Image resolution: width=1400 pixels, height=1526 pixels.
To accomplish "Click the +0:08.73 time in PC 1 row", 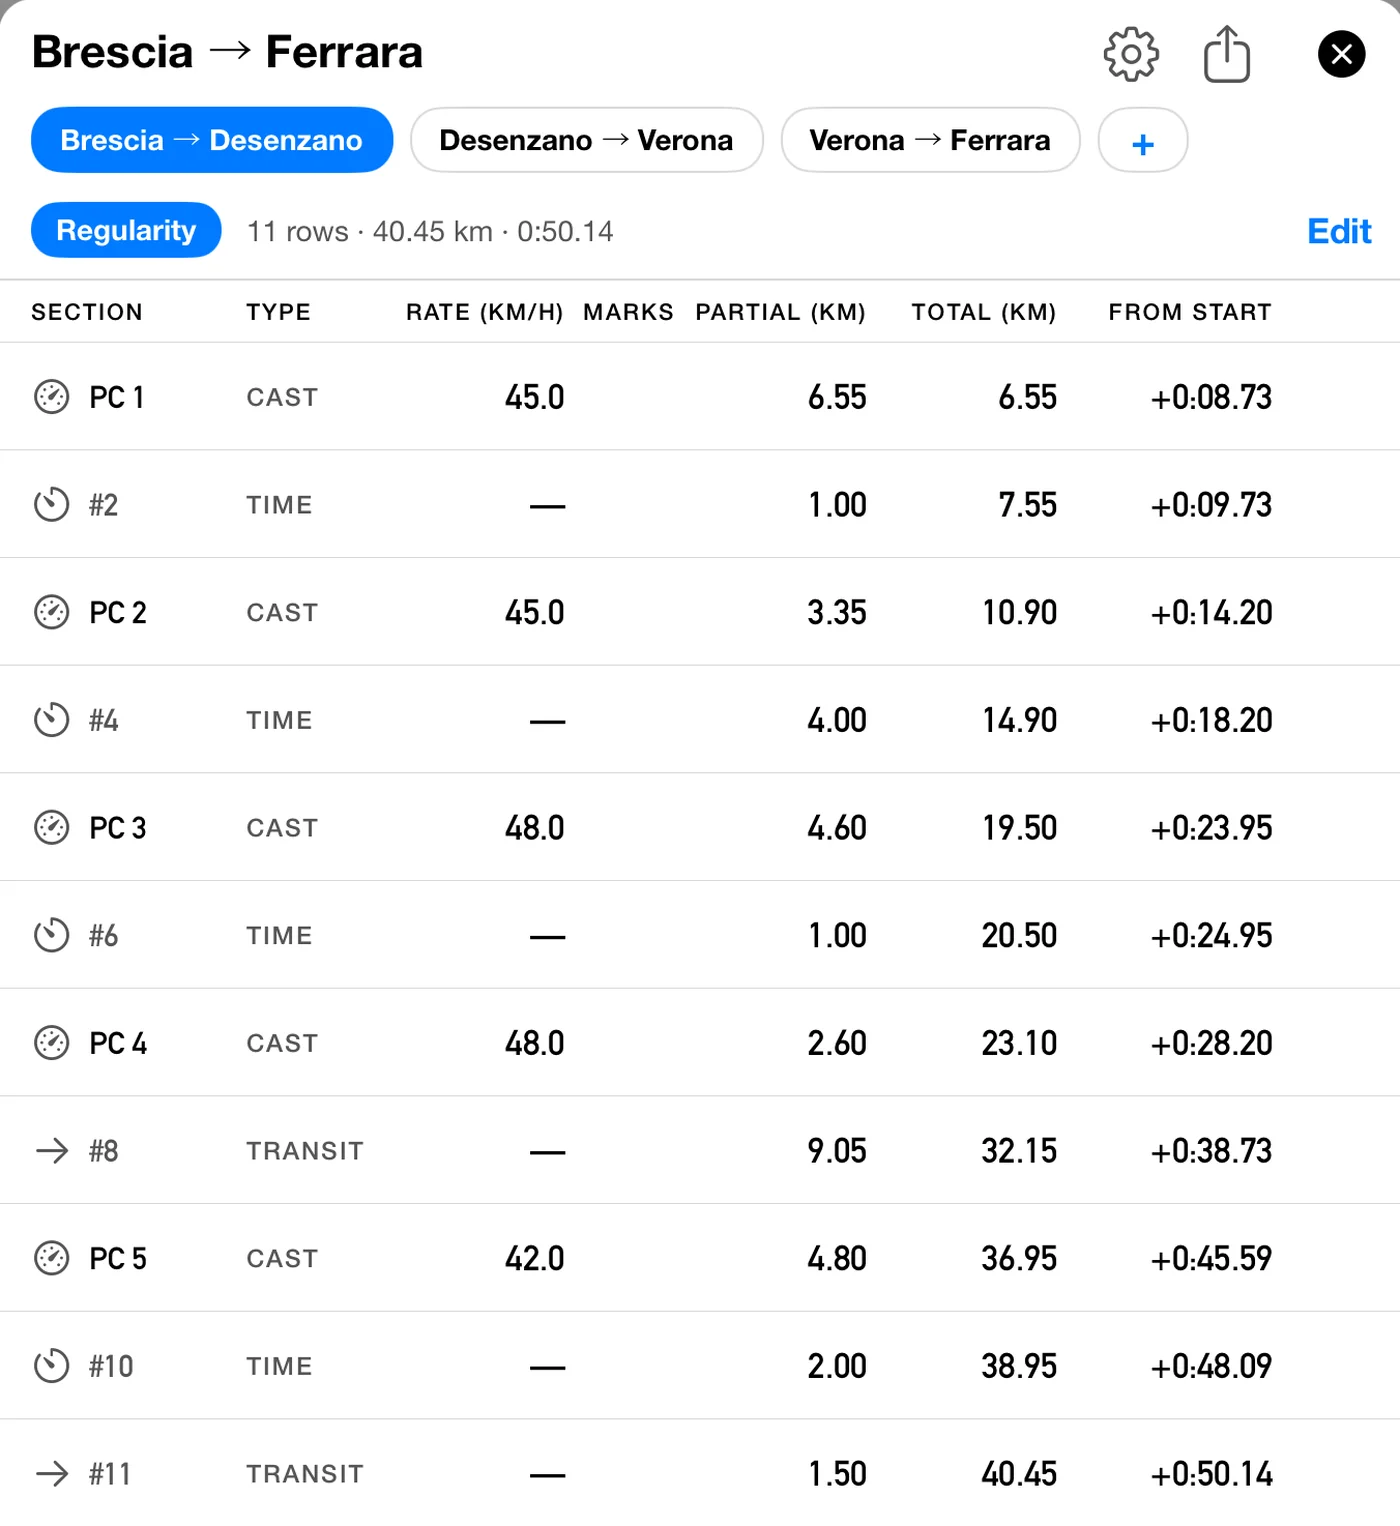I will (x=1212, y=397).
